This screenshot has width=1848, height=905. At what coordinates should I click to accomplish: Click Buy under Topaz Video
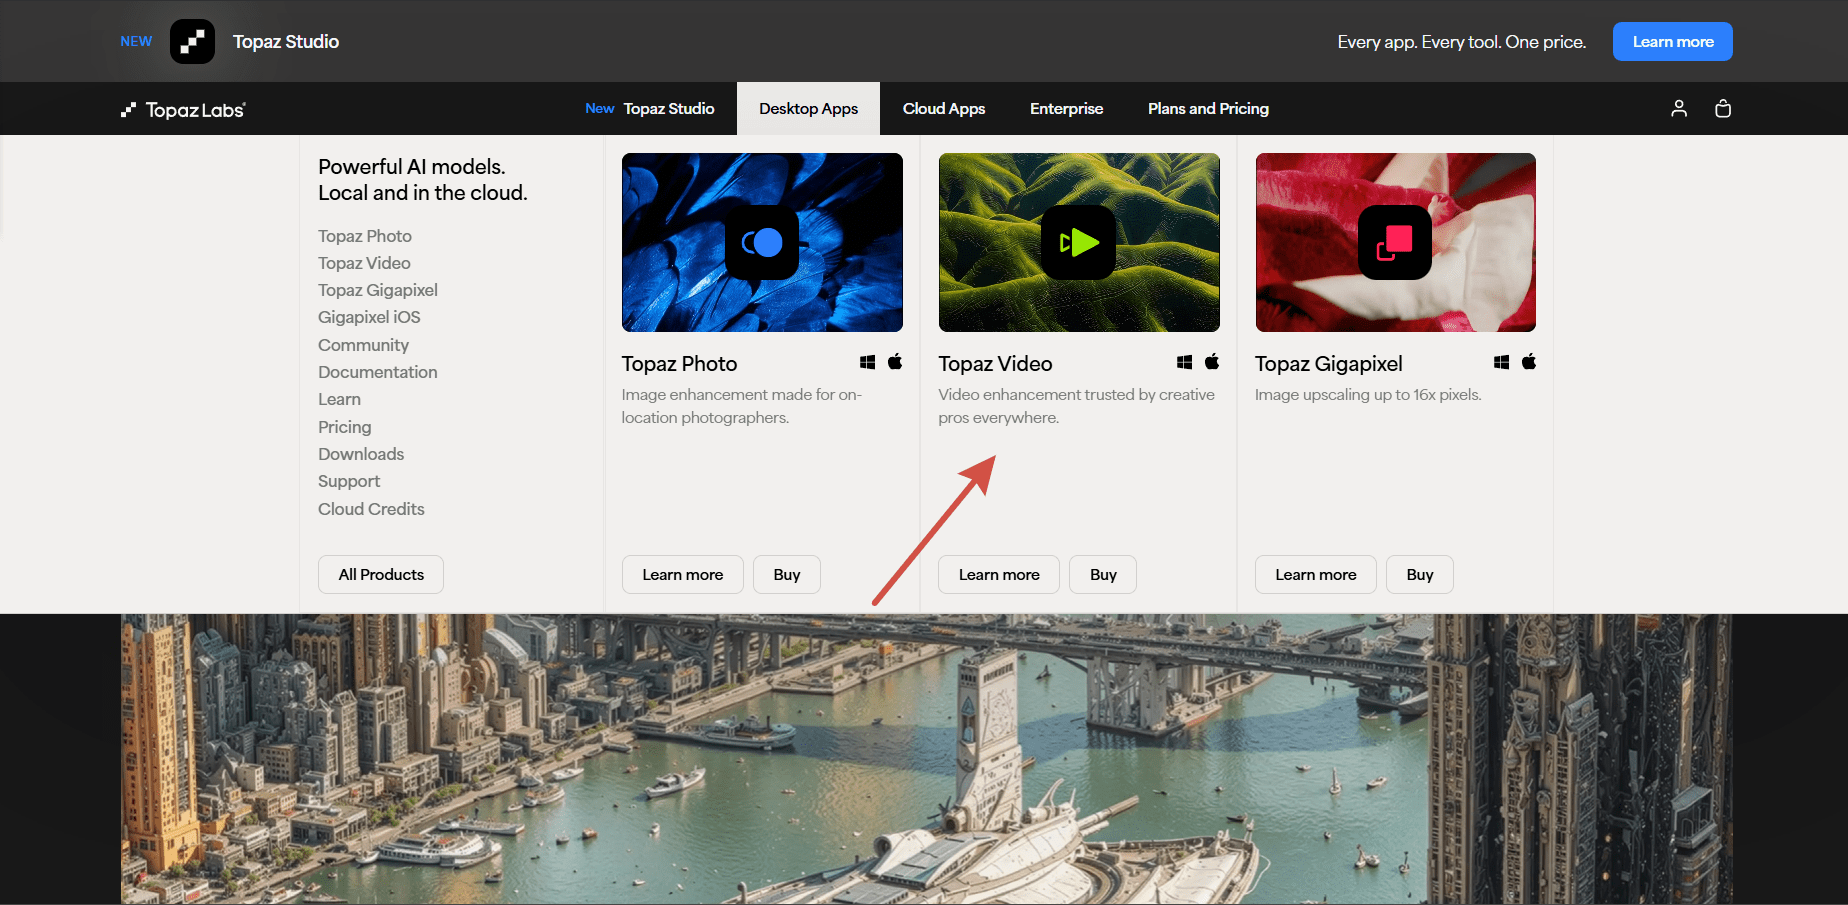point(1103,575)
